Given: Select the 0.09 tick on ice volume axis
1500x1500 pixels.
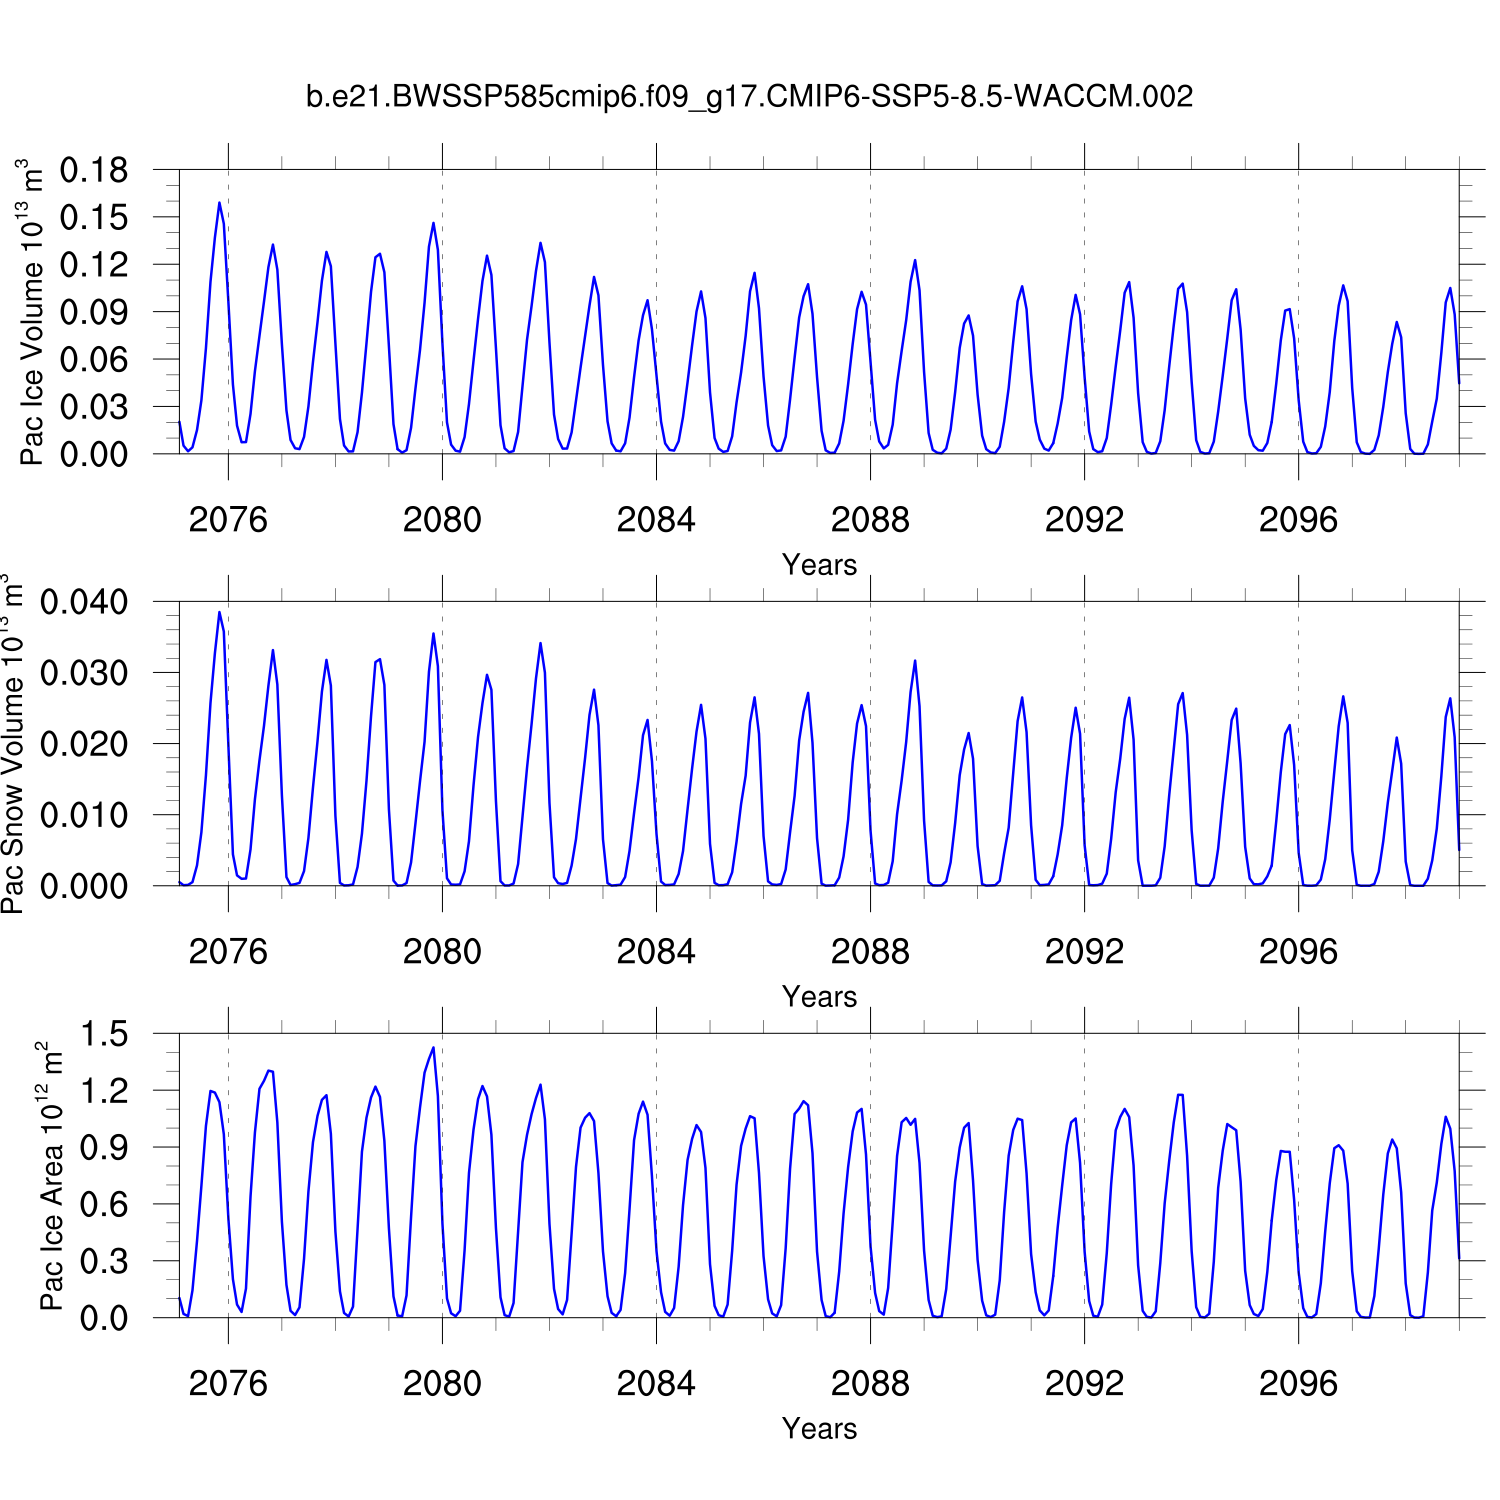Looking at the screenshot, I should pos(94,312).
